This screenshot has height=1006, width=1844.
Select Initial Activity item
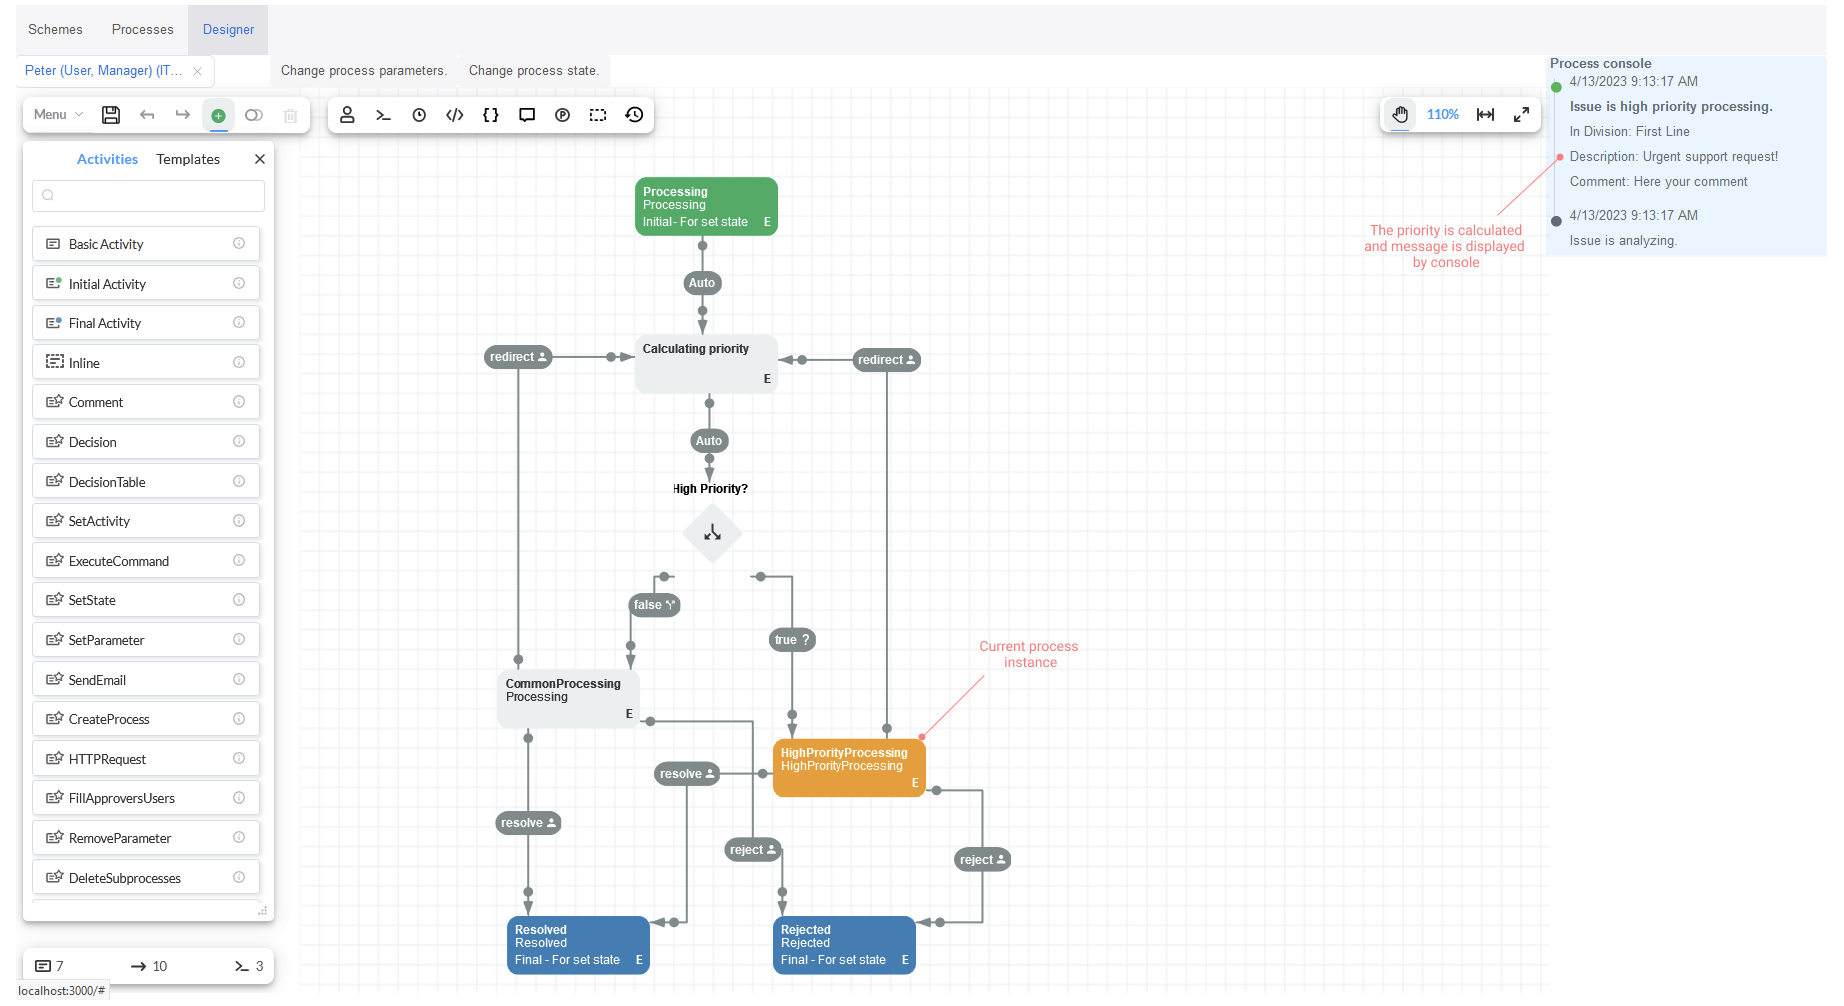point(146,284)
